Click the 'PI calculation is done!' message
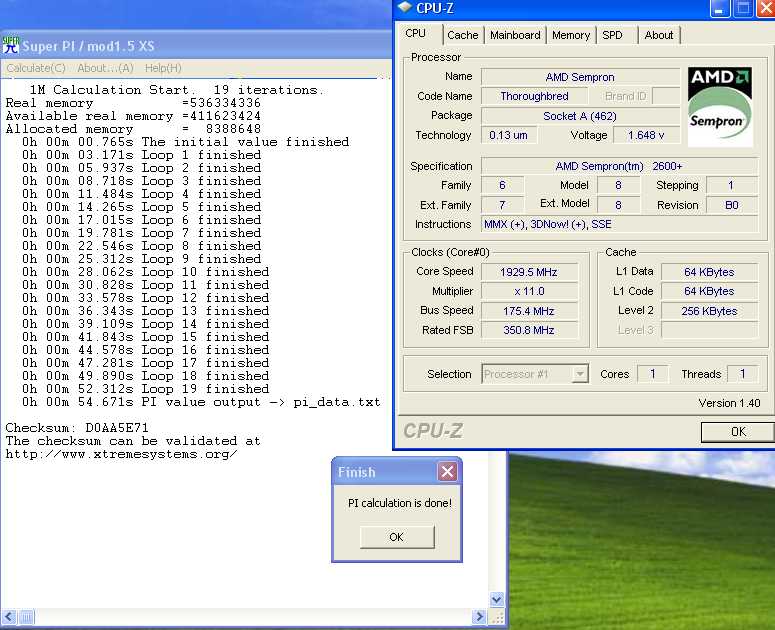Viewport: 775px width, 630px height. click(400, 503)
